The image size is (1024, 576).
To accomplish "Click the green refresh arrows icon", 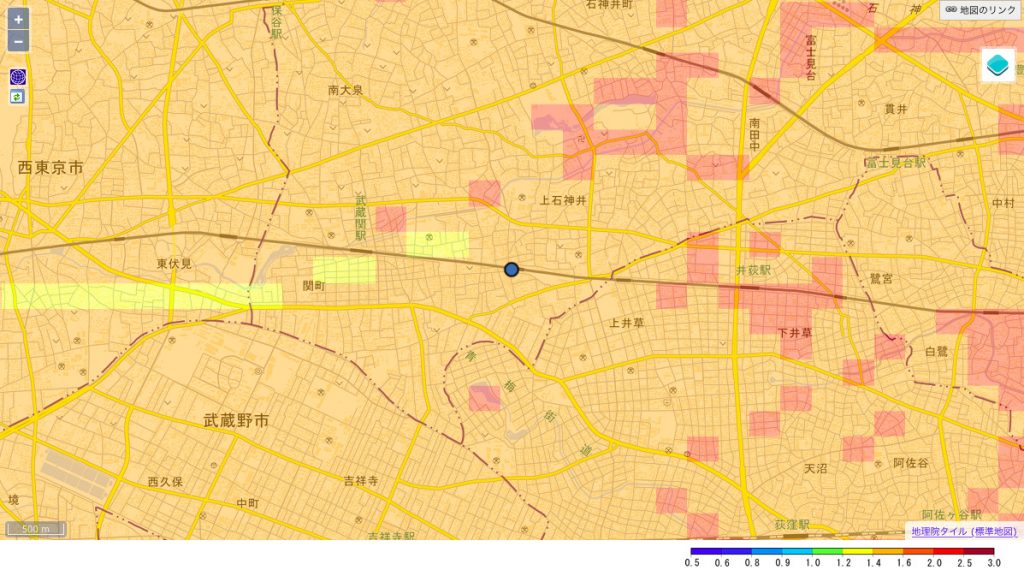I will 18,97.
